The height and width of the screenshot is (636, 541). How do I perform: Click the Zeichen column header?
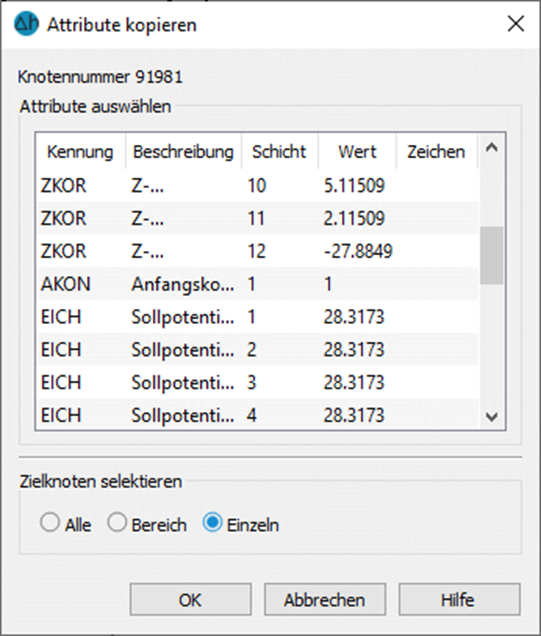coord(436,152)
